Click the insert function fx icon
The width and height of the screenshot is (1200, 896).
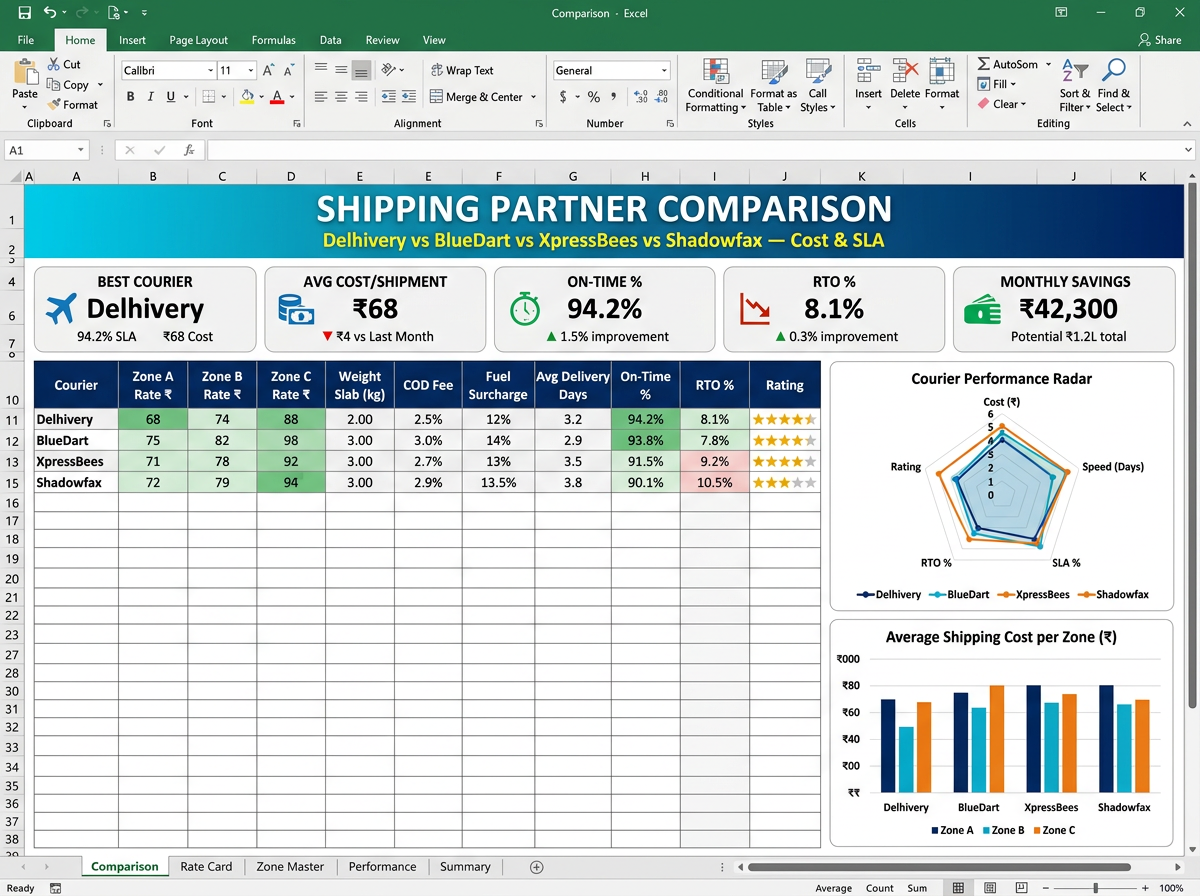(x=189, y=150)
